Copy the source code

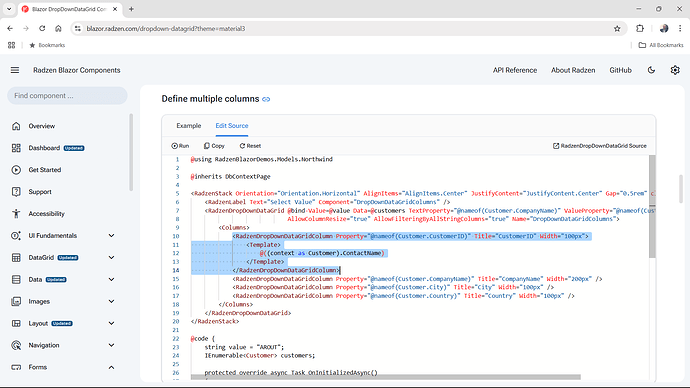[214, 146]
